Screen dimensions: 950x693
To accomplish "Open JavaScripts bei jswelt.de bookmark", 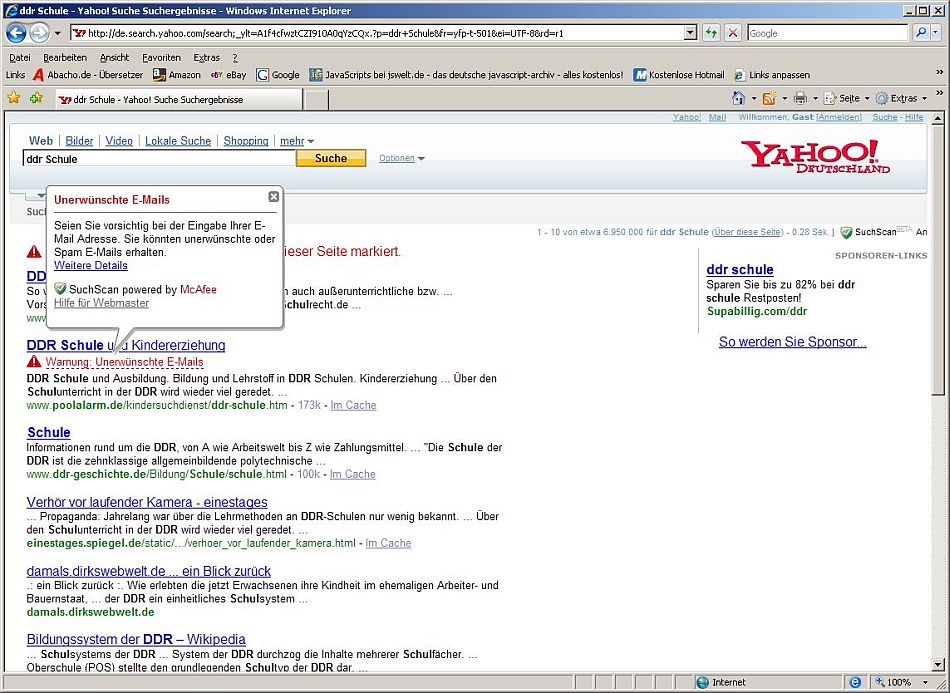I will click(x=467, y=75).
